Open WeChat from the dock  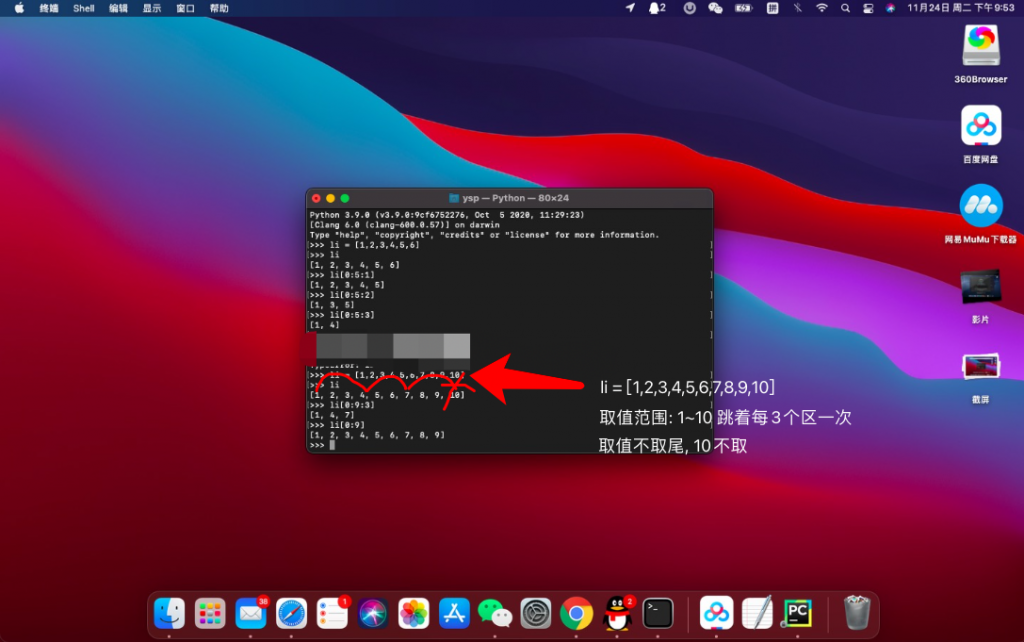point(494,613)
